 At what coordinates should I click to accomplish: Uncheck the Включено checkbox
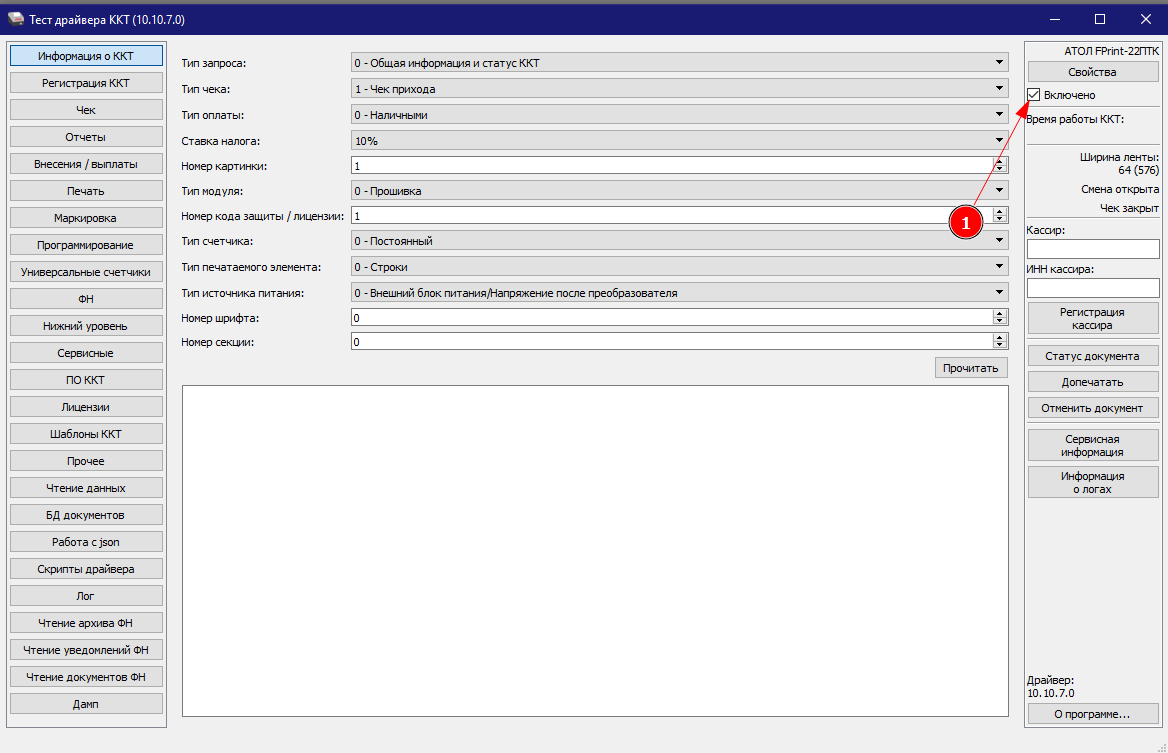point(1033,95)
